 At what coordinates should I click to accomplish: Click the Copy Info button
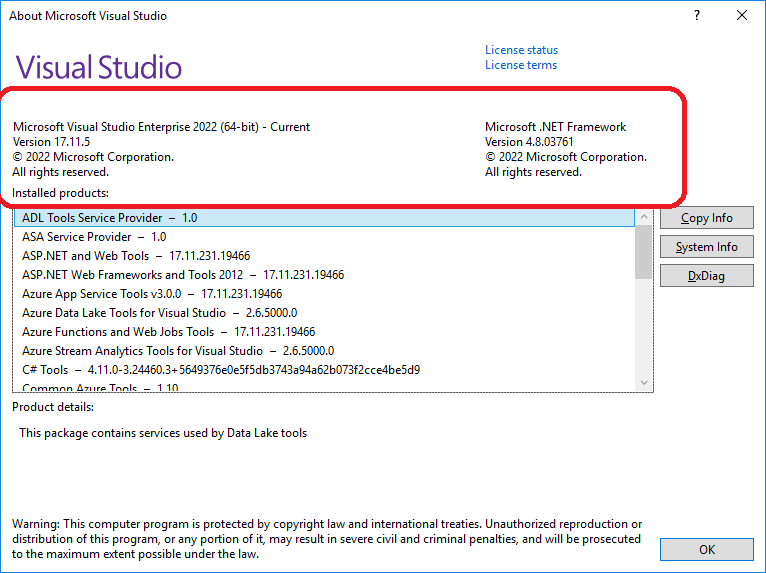(706, 218)
